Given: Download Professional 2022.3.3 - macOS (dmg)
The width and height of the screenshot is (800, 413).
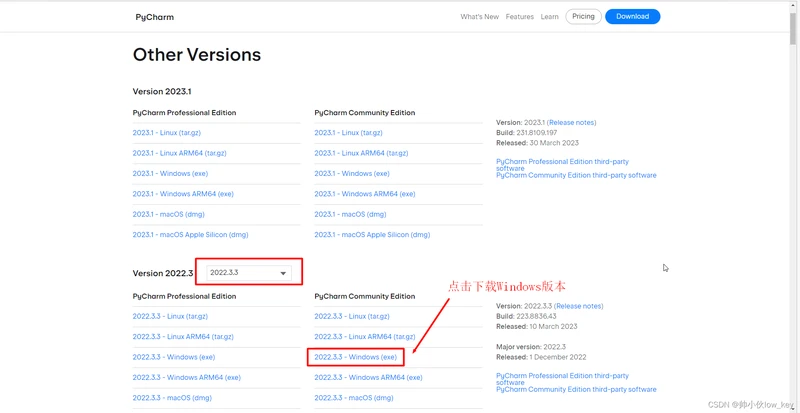Looking at the screenshot, I should coord(172,398).
